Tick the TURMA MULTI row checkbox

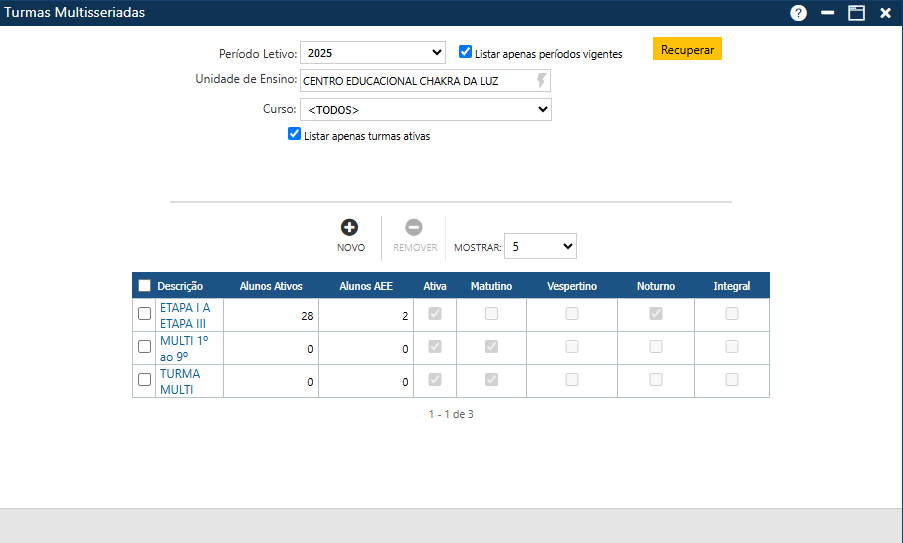point(145,380)
